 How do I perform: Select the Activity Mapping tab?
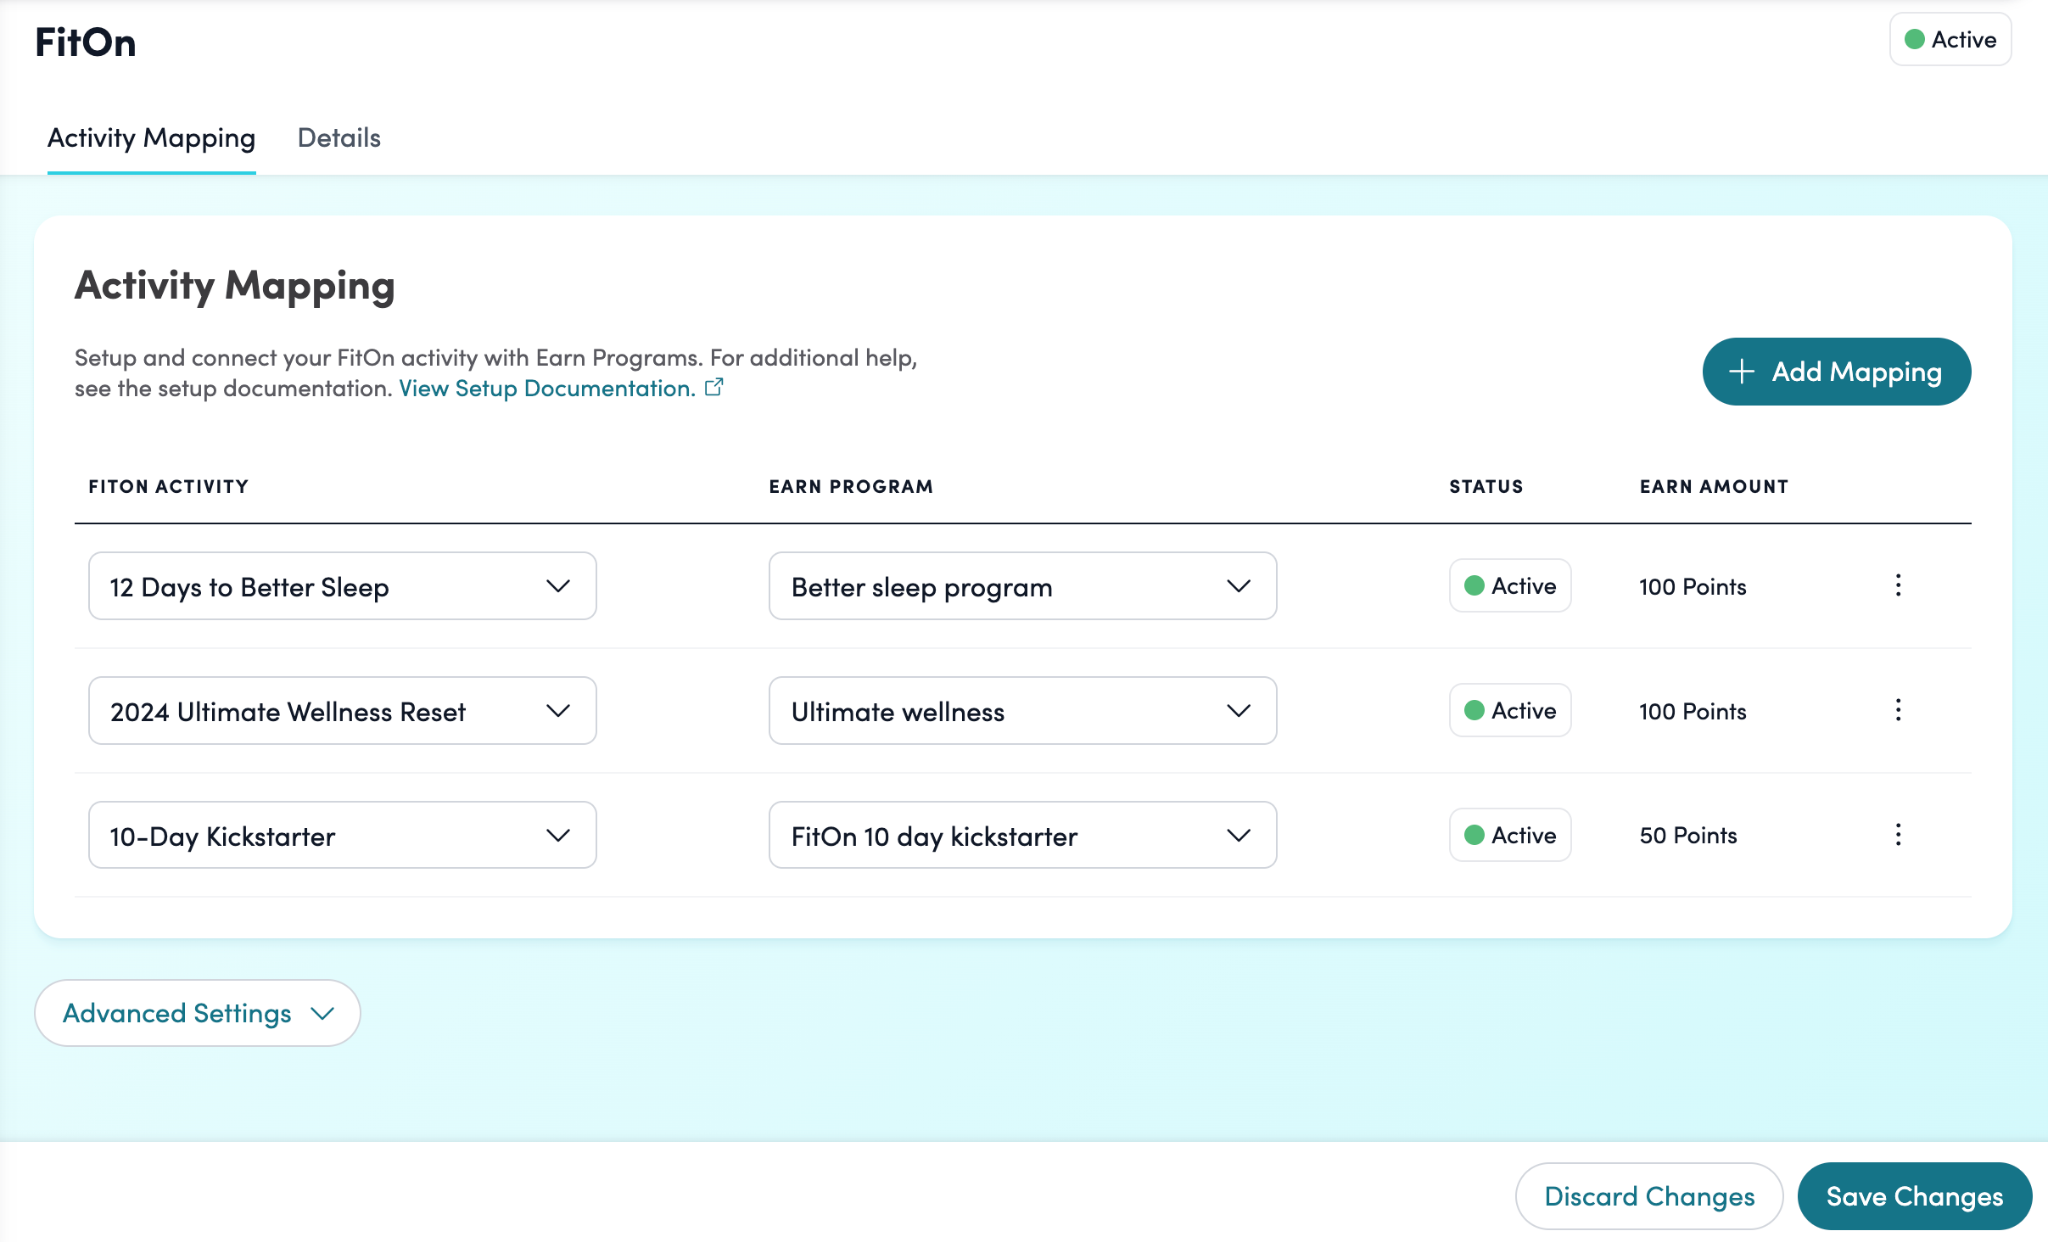point(151,138)
